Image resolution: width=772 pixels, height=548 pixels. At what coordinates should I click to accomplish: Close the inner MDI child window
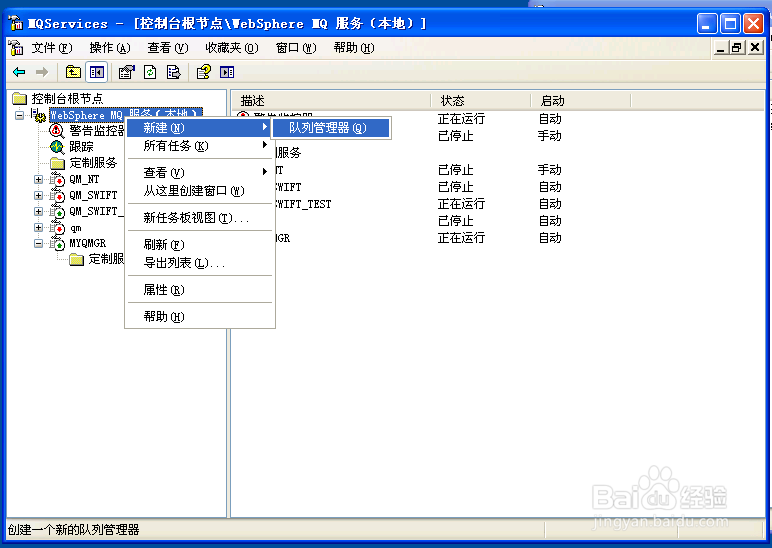[755, 48]
